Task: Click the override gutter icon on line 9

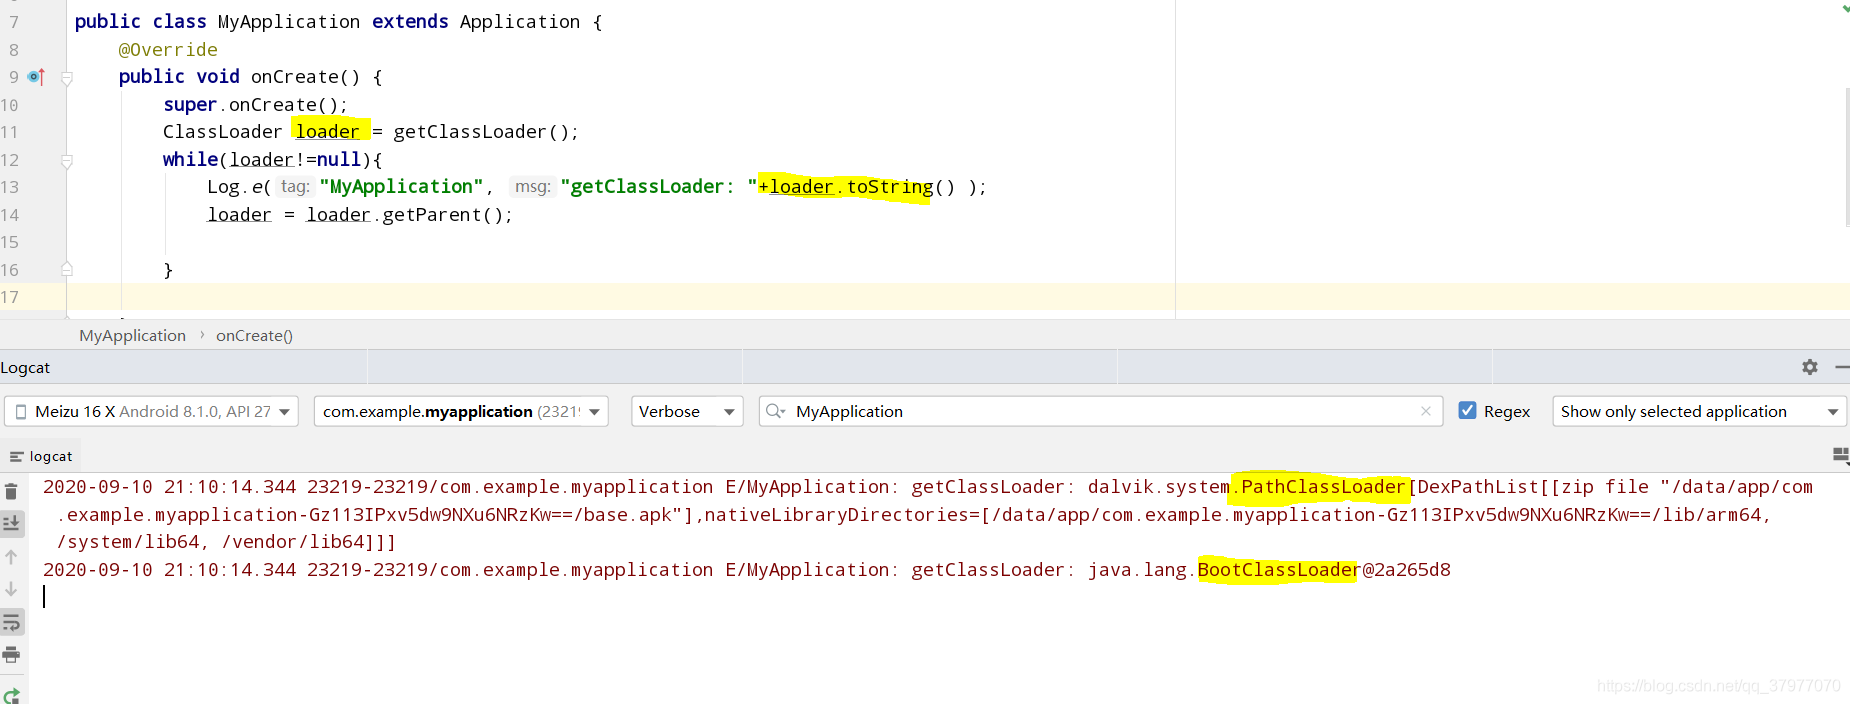Action: pyautogui.click(x=36, y=77)
